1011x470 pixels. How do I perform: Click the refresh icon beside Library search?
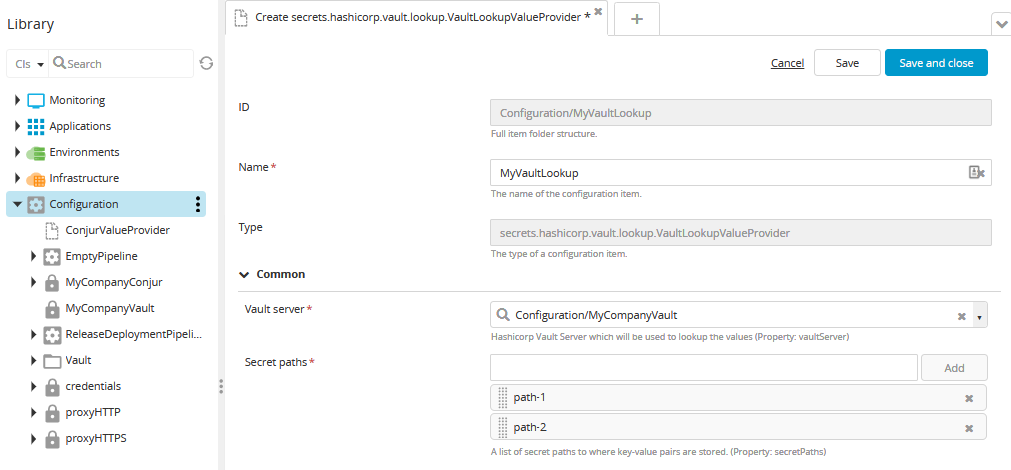pyautogui.click(x=206, y=63)
